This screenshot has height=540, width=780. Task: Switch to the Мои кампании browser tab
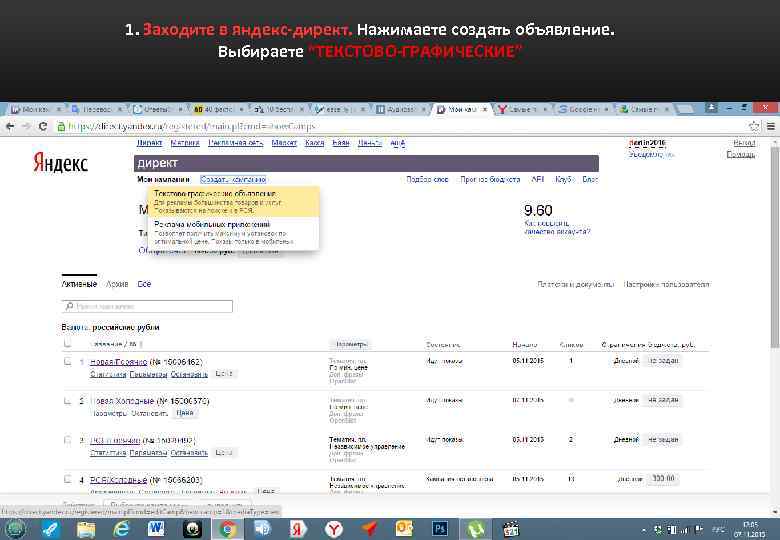click(x=462, y=109)
